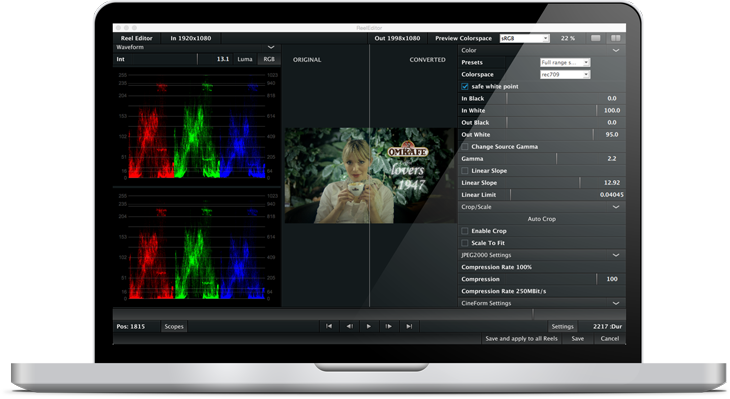Screen dimensions: 730x399
Task: Collapse the Waveform panel chevron
Action: click(x=271, y=47)
